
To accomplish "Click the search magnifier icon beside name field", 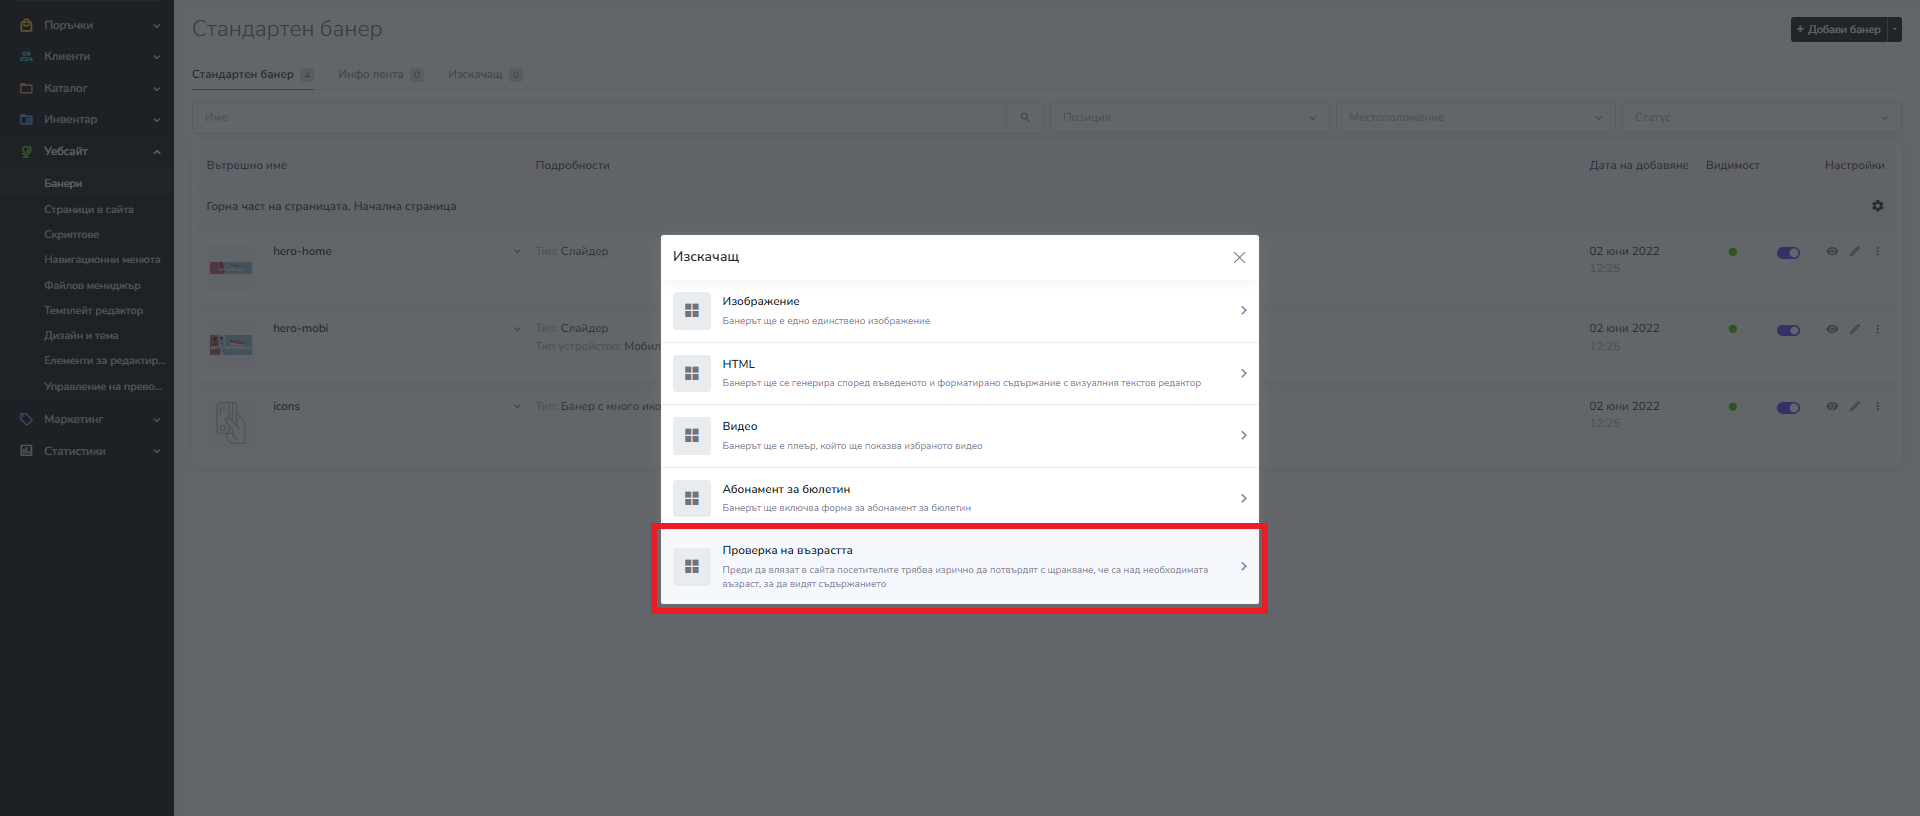I will [1025, 118].
